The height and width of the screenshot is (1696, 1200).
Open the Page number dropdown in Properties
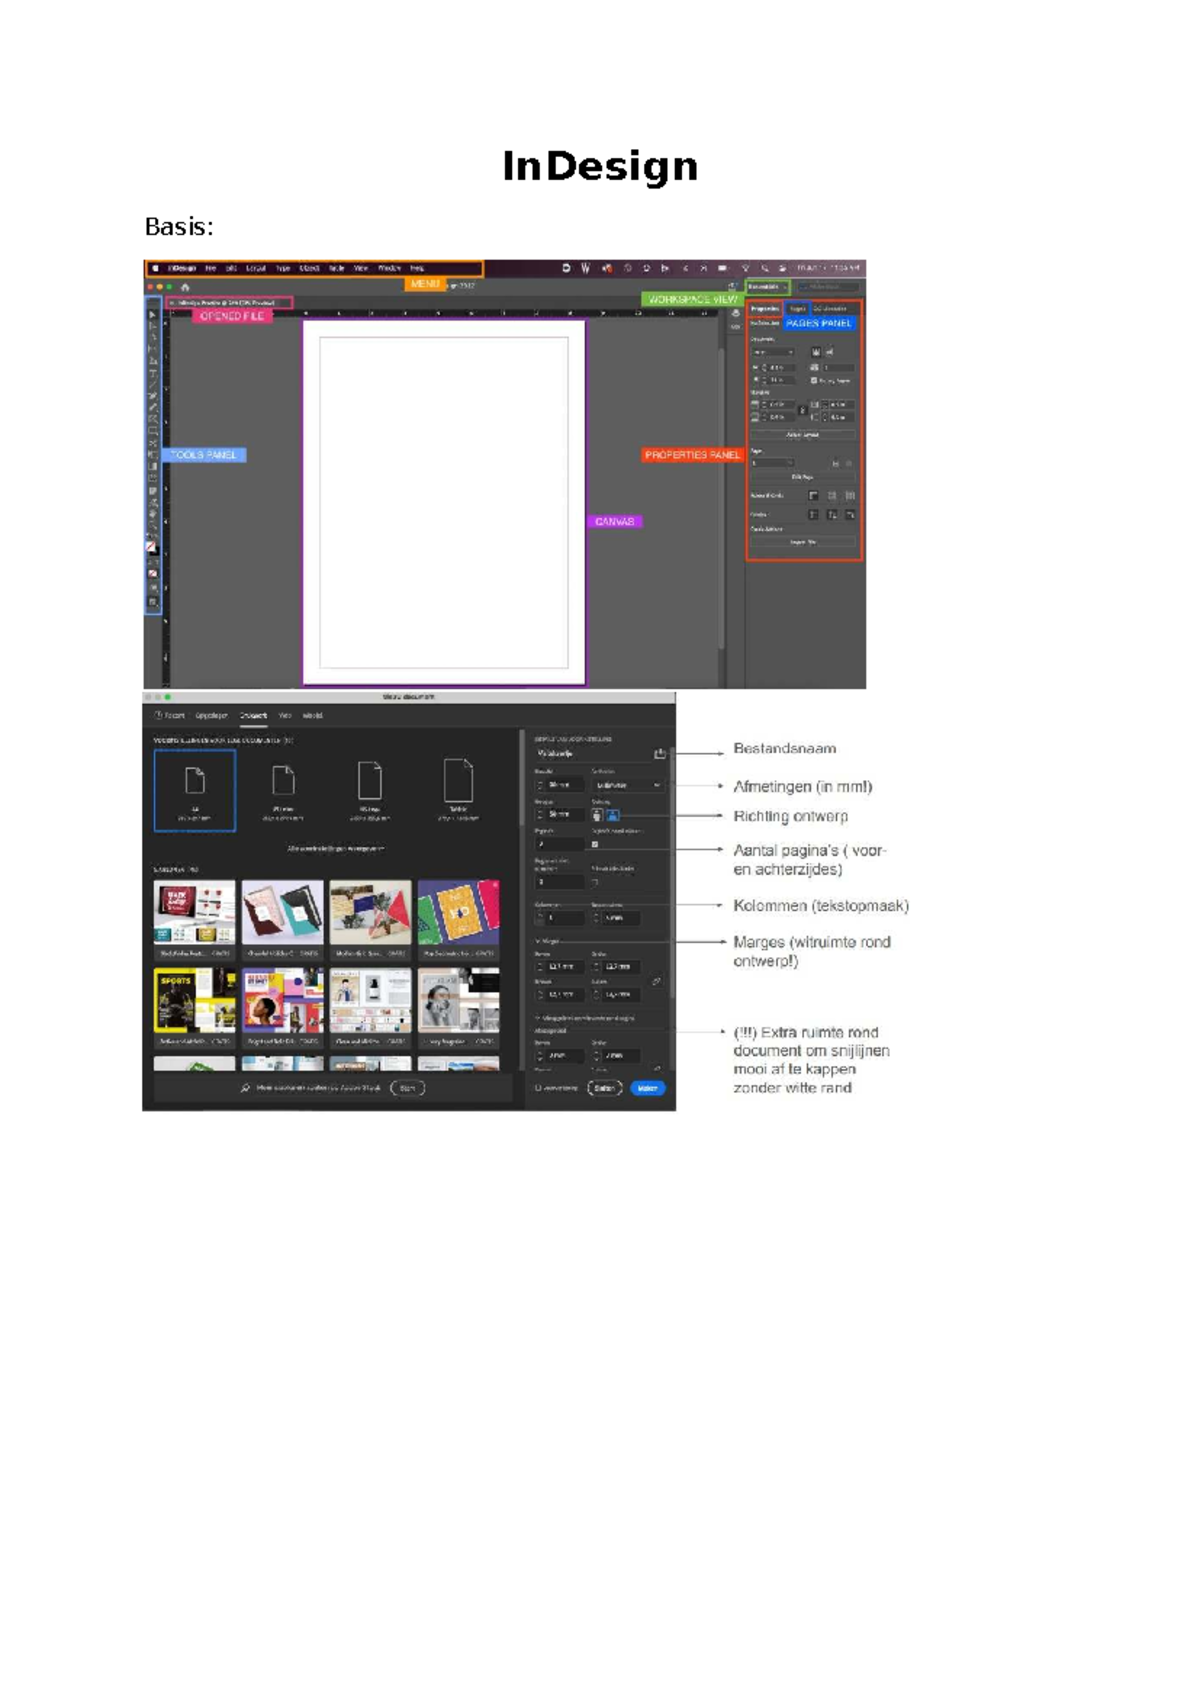773,463
